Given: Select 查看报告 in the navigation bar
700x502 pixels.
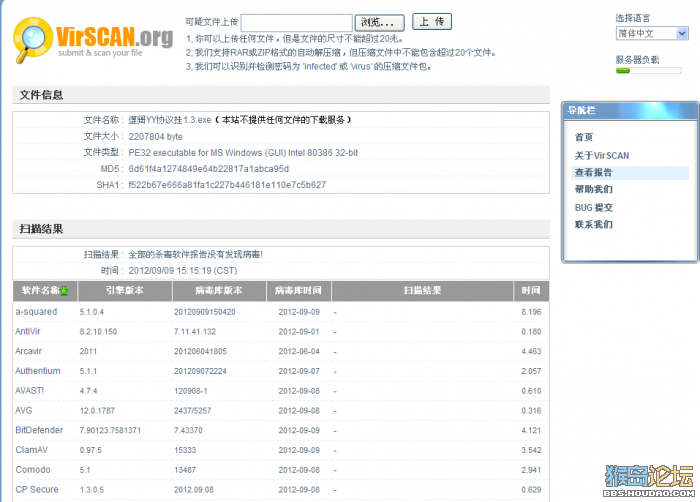Looking at the screenshot, I should coord(630,173).
